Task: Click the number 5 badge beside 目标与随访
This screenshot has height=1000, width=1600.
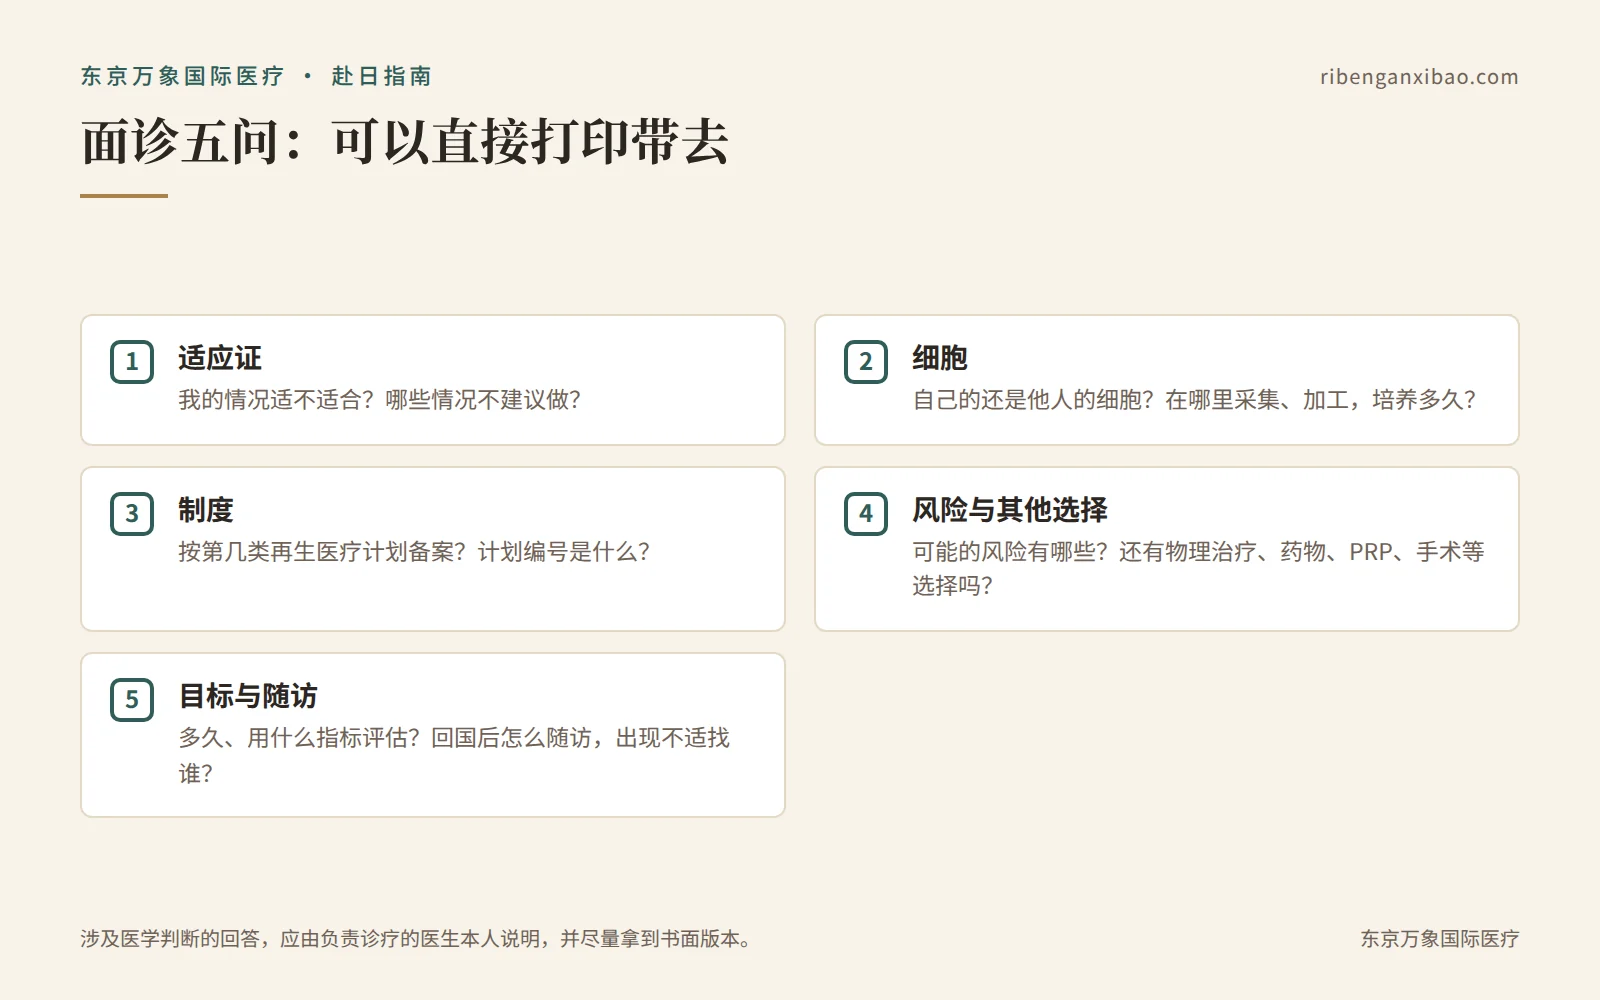Action: [x=132, y=700]
